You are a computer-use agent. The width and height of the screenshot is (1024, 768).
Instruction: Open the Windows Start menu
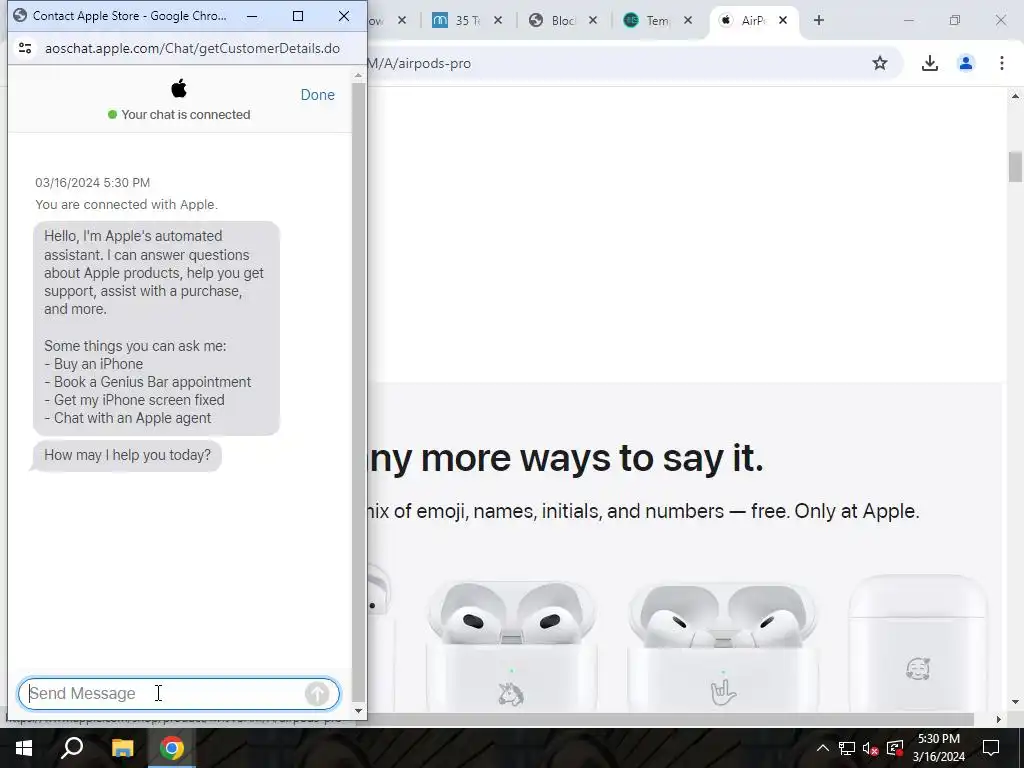pos(24,748)
